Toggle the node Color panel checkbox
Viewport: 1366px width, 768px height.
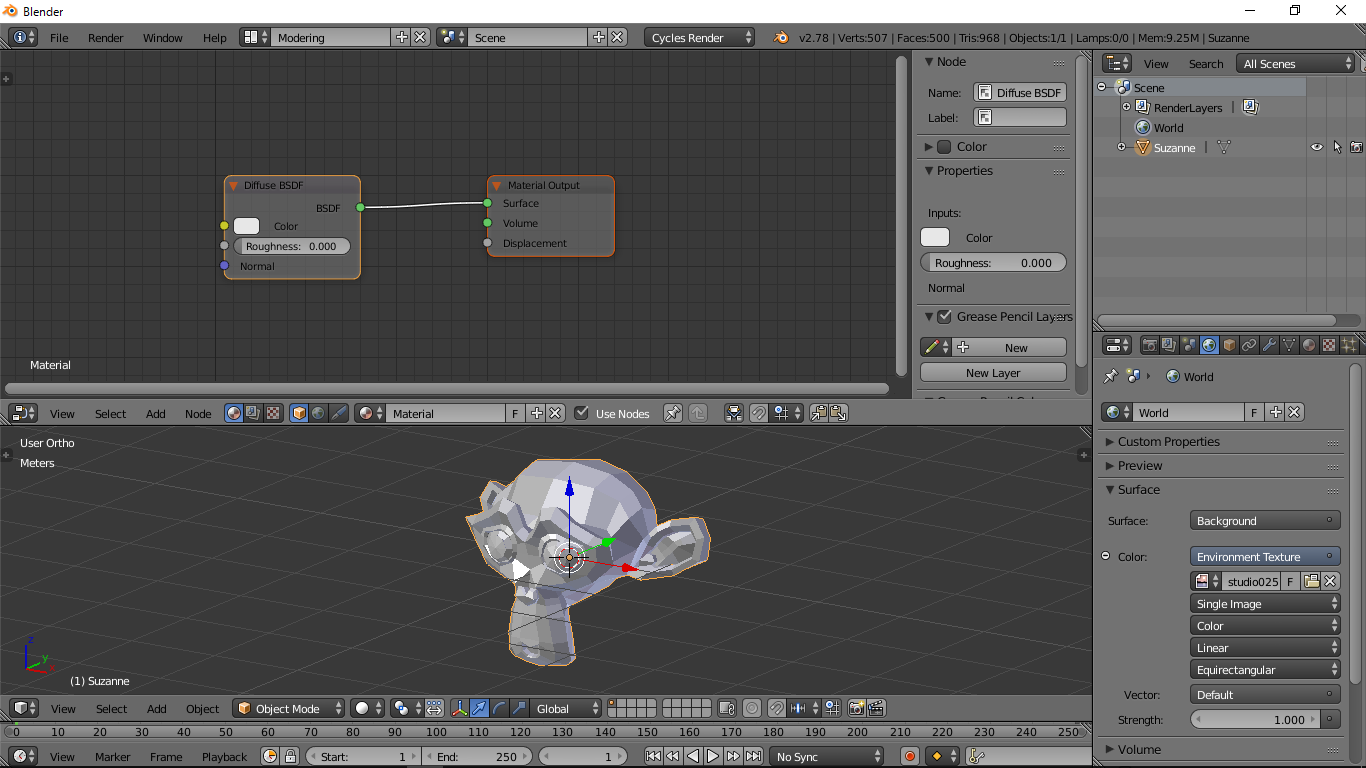click(x=944, y=146)
